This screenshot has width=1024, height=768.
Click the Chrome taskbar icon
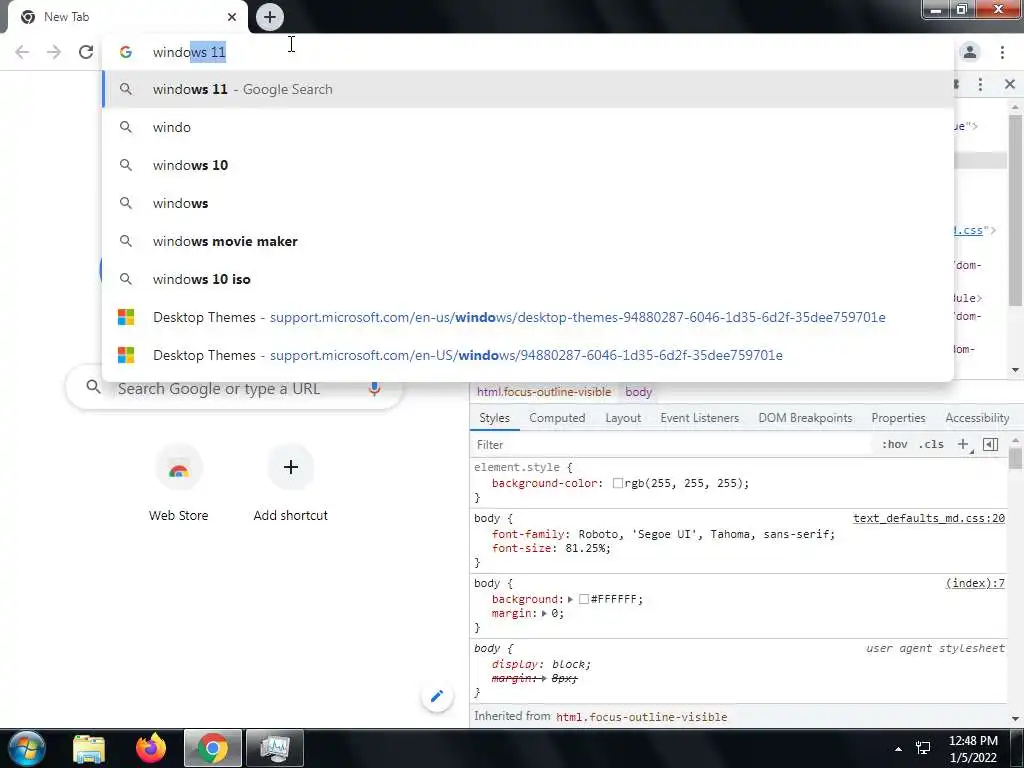click(x=212, y=748)
